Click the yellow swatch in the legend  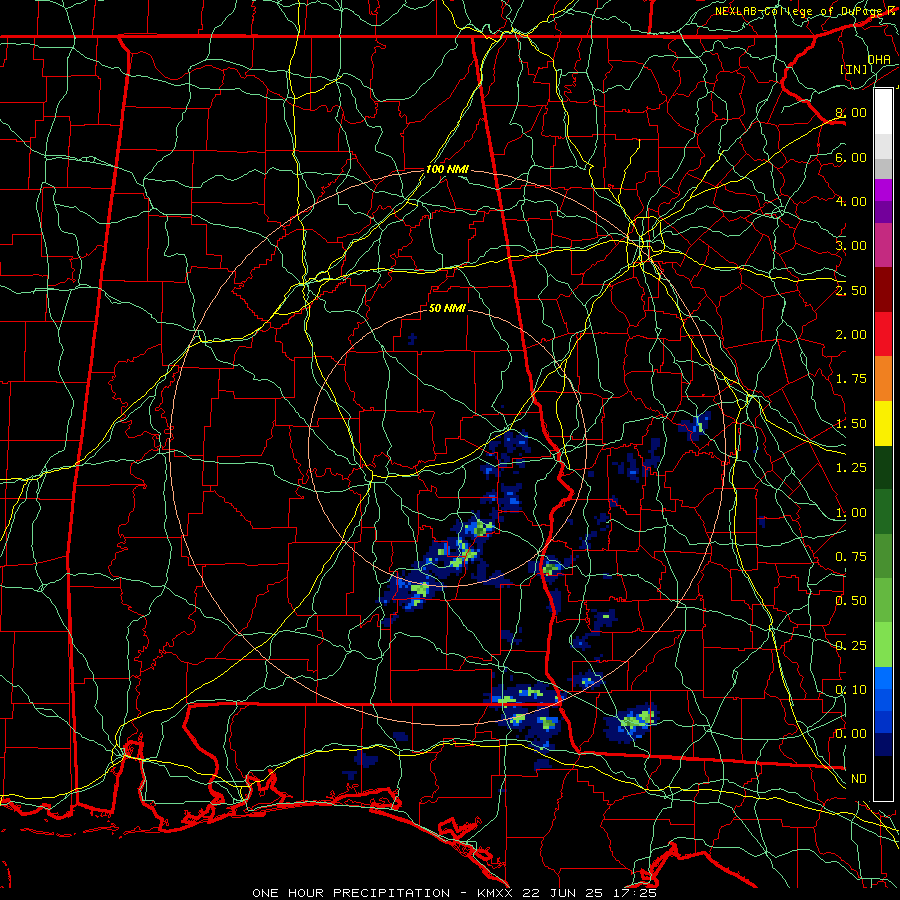click(883, 423)
